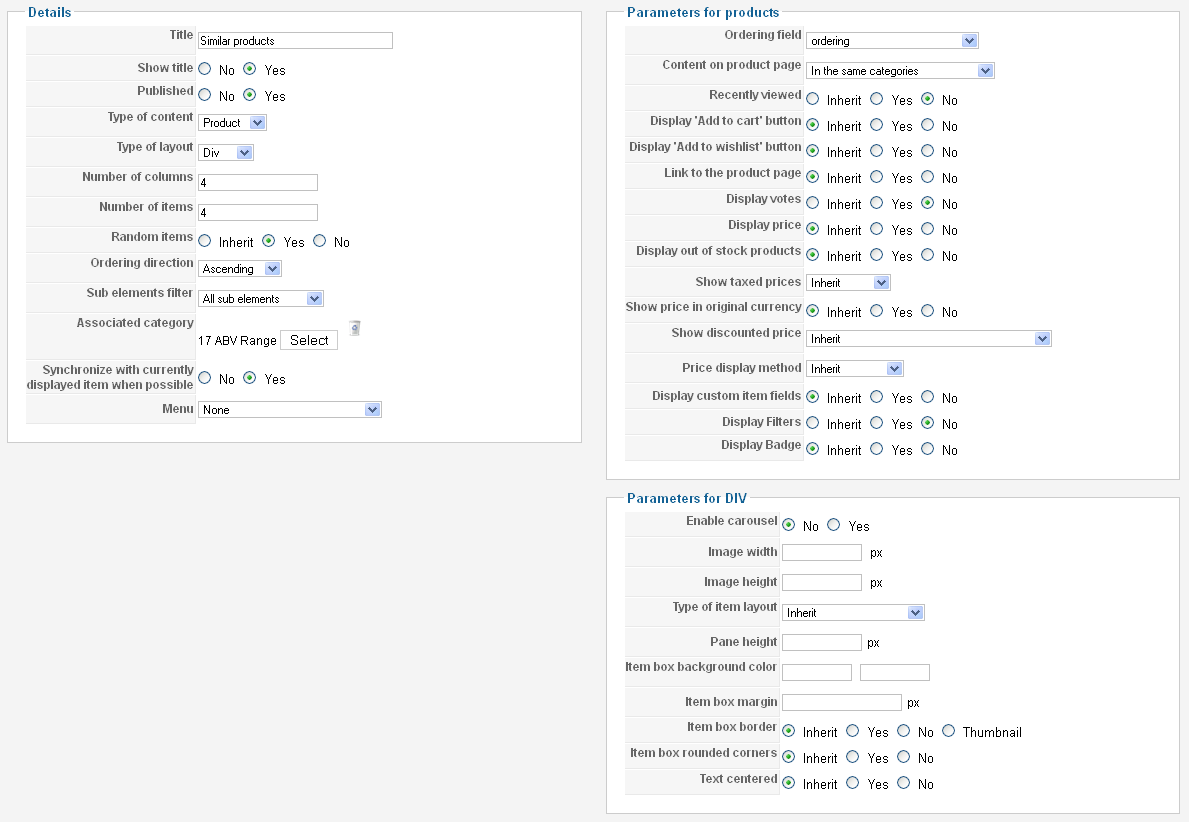Enable carousel by selecting Yes
Screen dimensions: 1189x822
[834, 526]
